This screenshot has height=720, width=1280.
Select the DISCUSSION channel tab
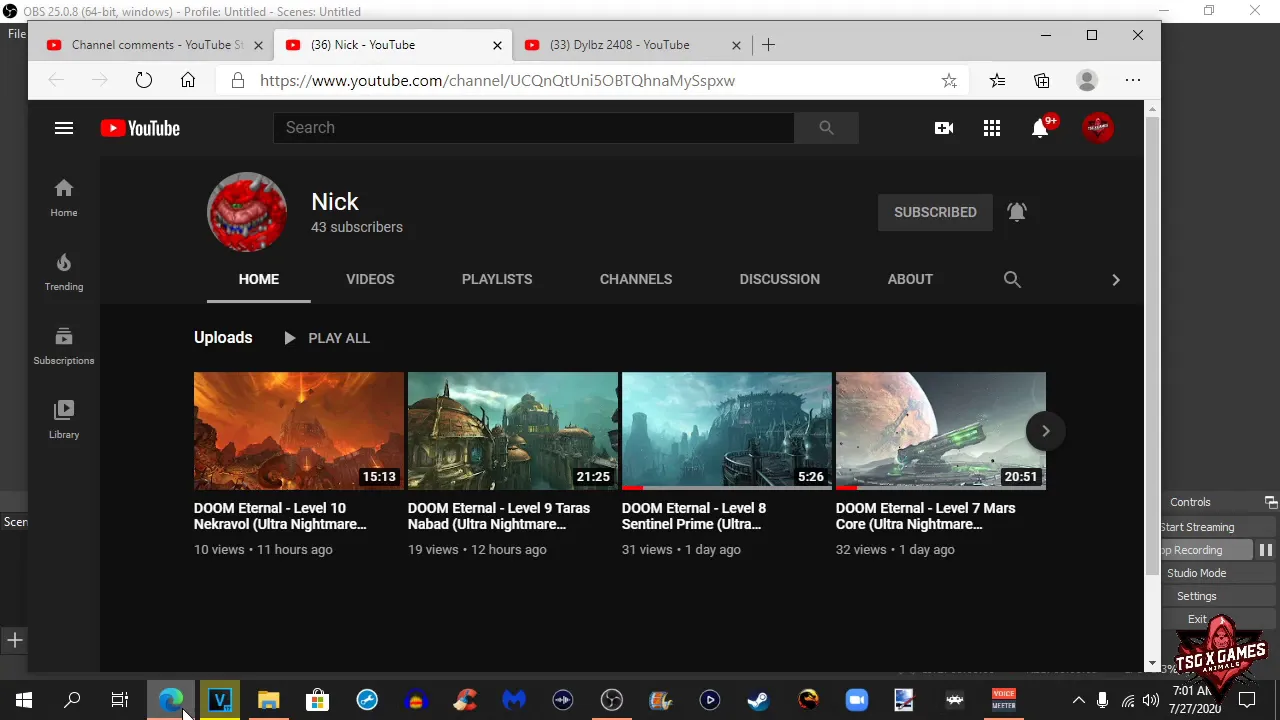click(780, 279)
